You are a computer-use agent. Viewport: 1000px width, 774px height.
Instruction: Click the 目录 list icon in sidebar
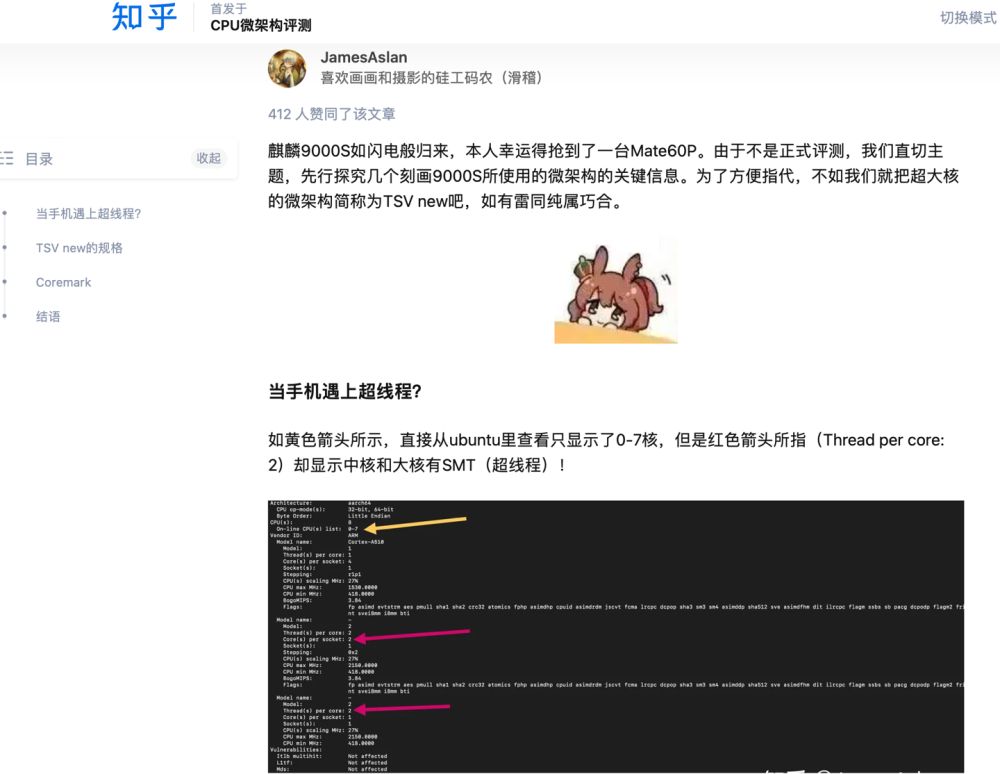[7, 158]
